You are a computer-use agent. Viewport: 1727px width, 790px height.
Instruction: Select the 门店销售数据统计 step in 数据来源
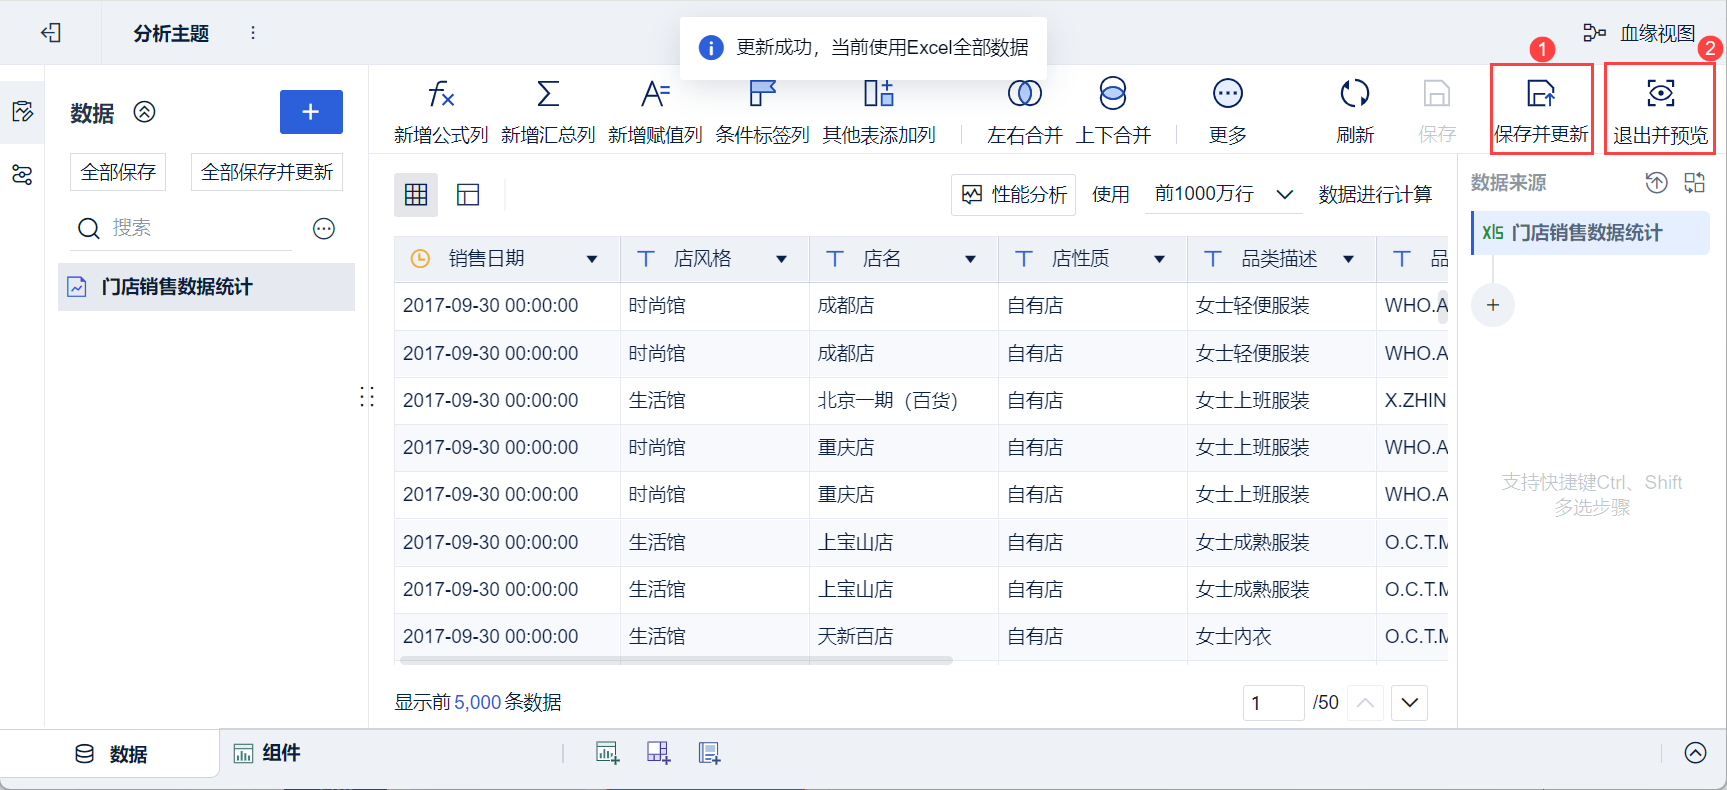pyautogui.click(x=1590, y=233)
